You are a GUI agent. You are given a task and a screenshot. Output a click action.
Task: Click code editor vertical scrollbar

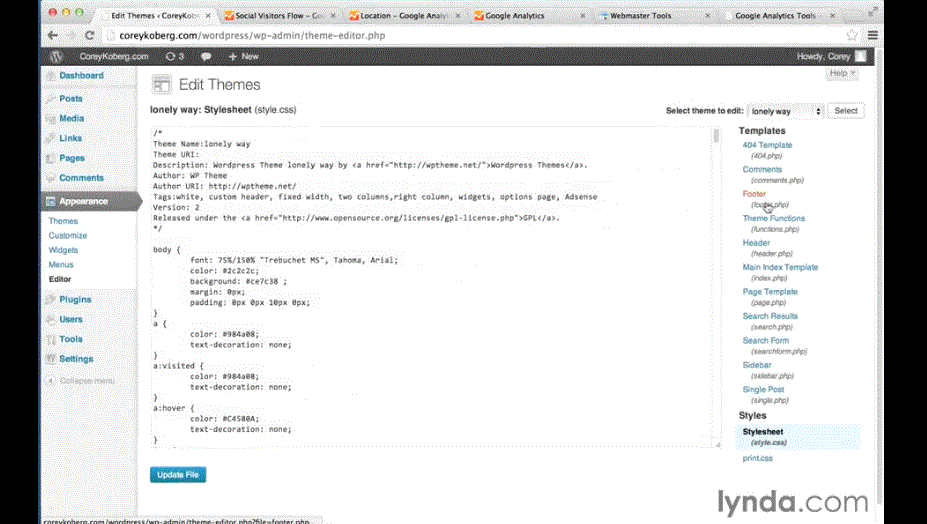coord(716,135)
